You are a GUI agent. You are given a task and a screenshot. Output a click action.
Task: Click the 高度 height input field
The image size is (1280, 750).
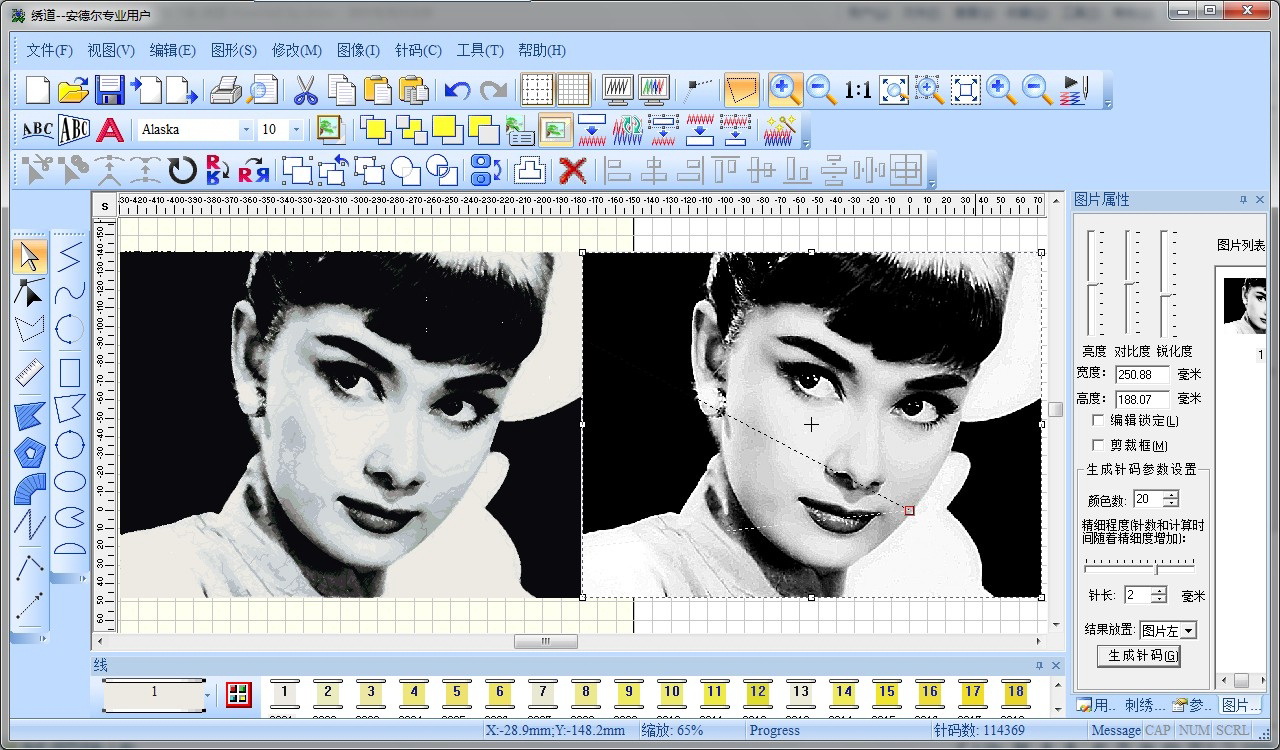click(x=1143, y=399)
